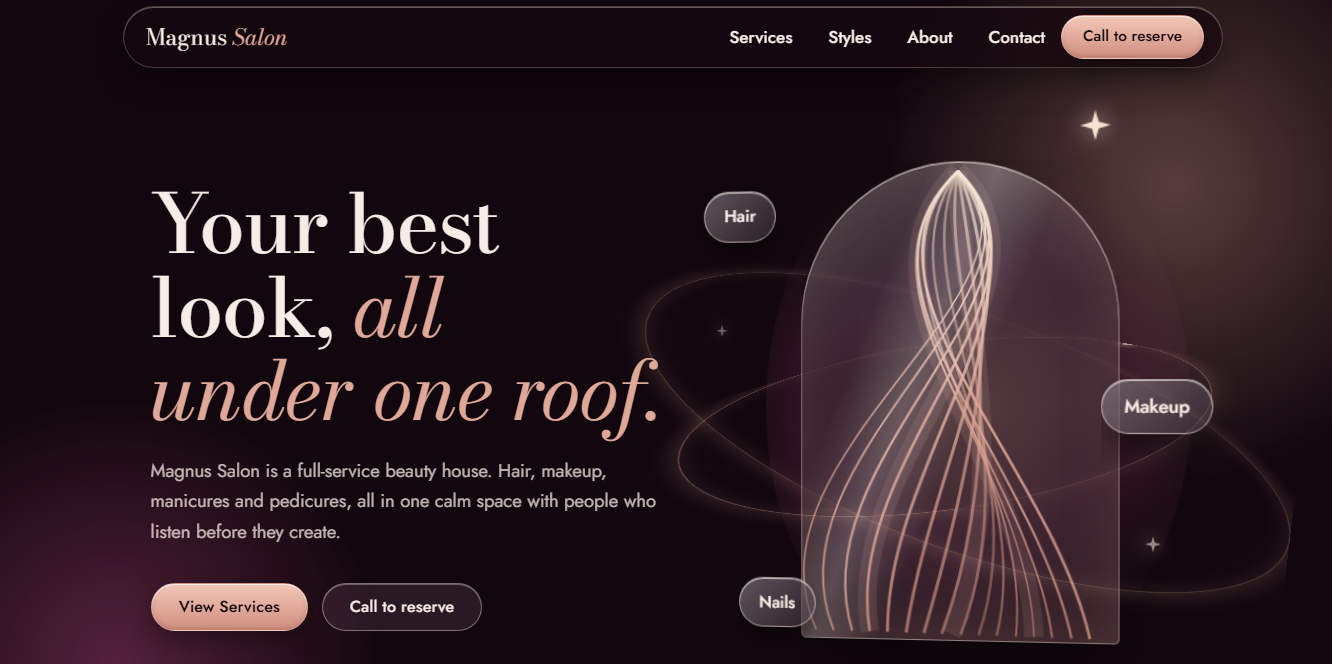Screen dimensions: 1332x664
Task: Select About in the navigation bar
Action: [x=930, y=38]
